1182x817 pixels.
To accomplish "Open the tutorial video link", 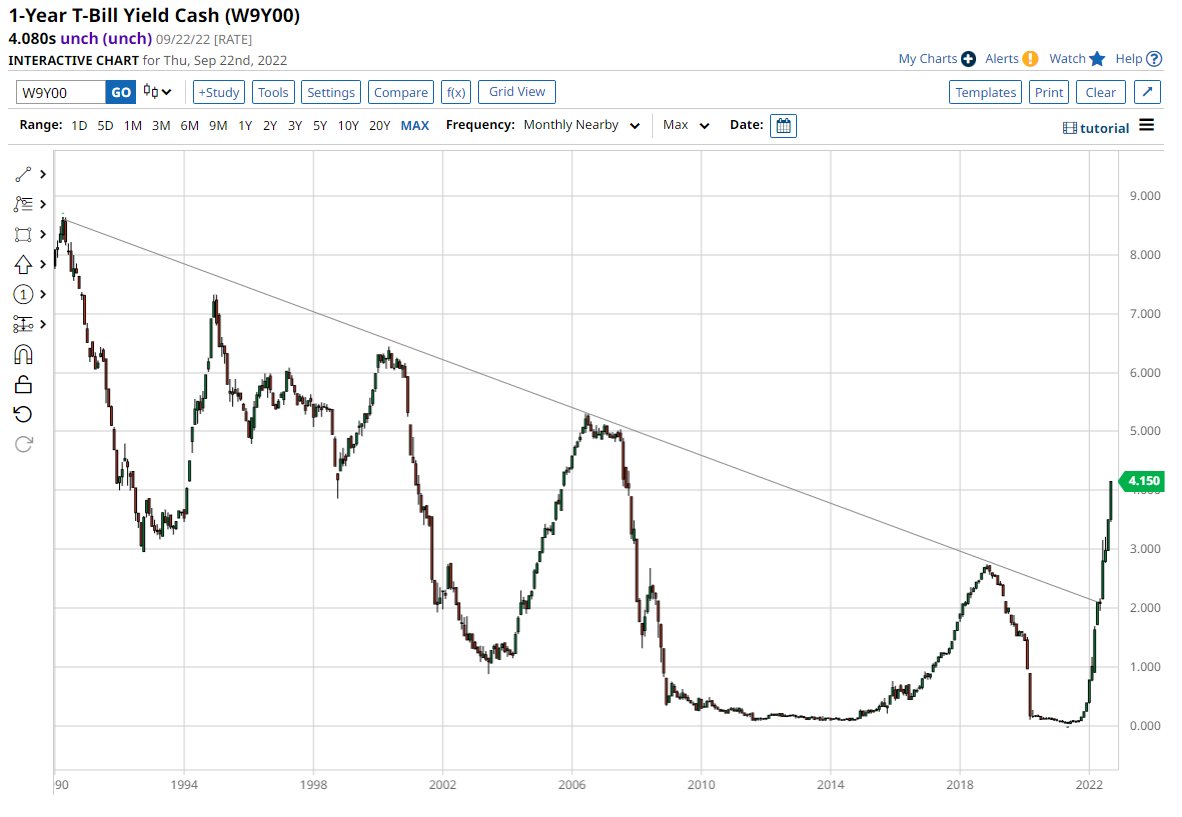I will 1096,128.
